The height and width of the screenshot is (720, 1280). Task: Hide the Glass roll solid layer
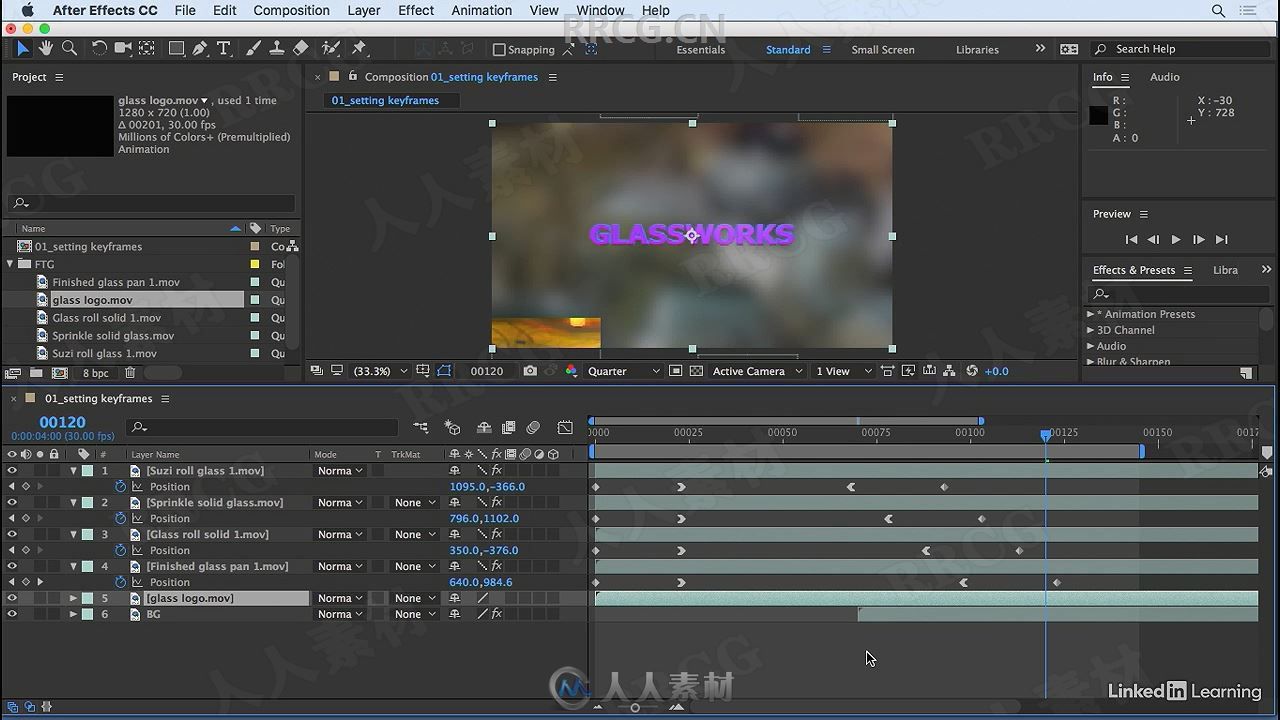12,534
